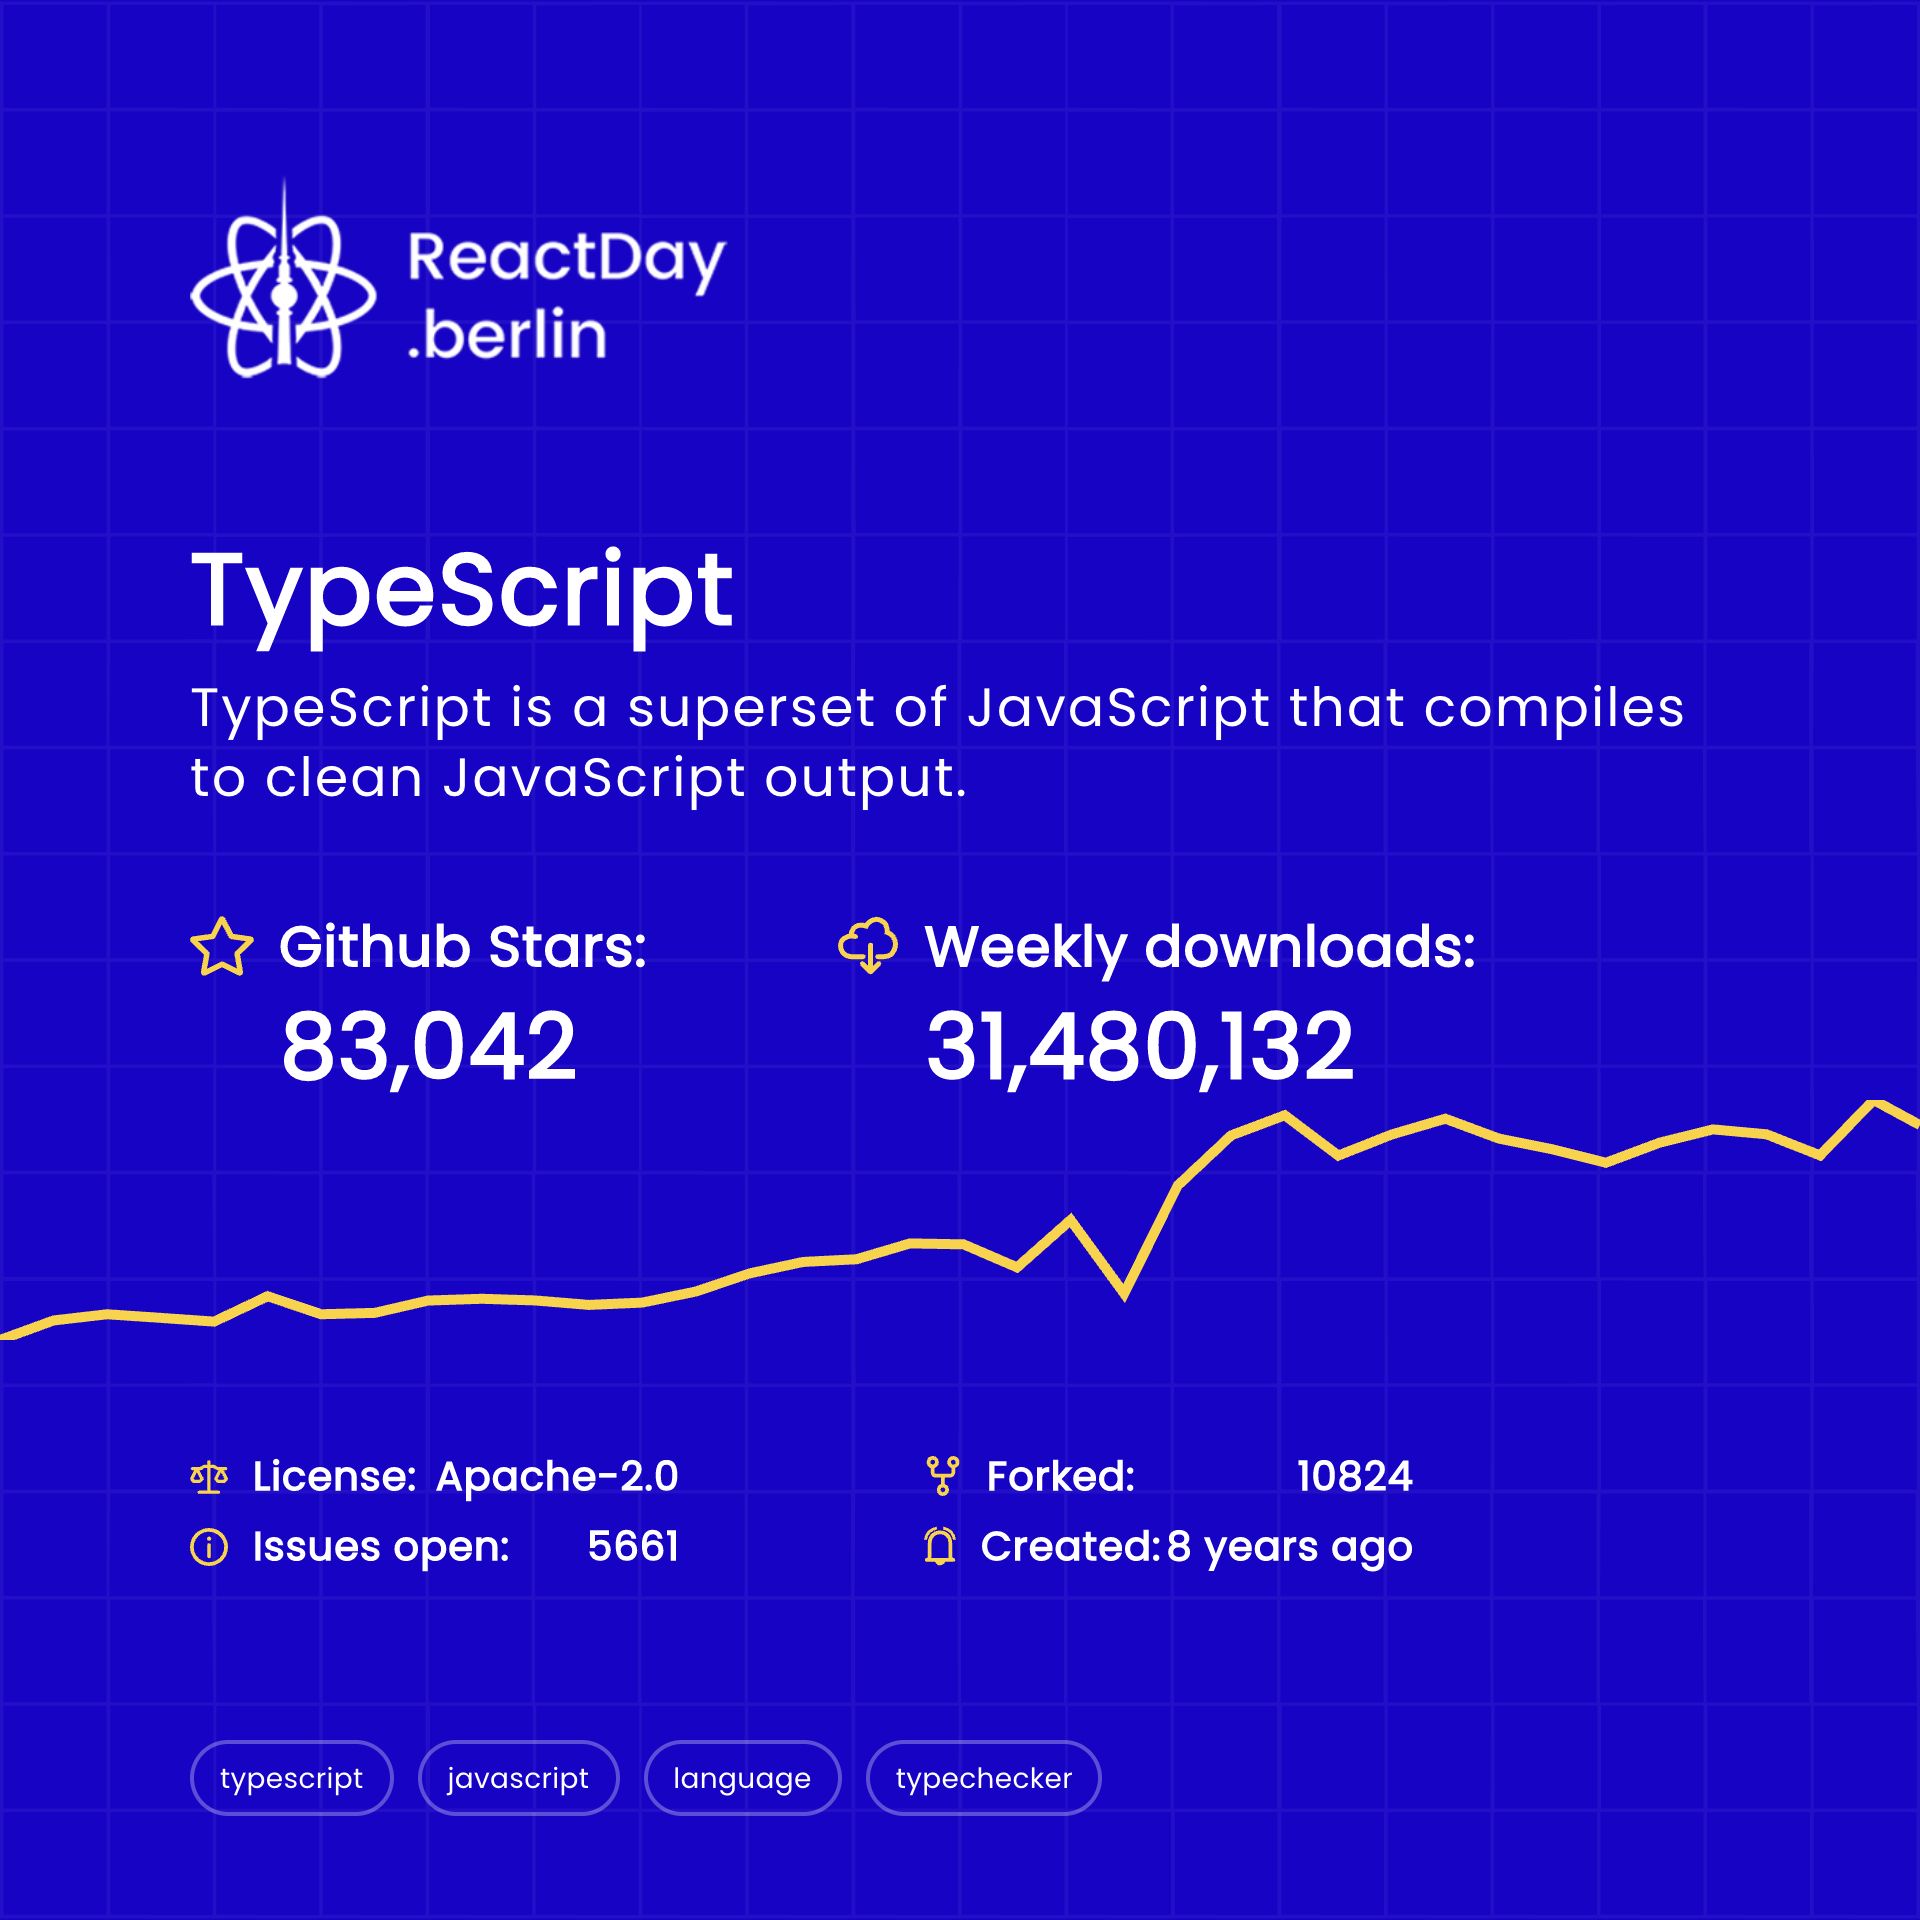1920x1920 pixels.
Task: Click the open issues number 5661
Action: point(633,1546)
